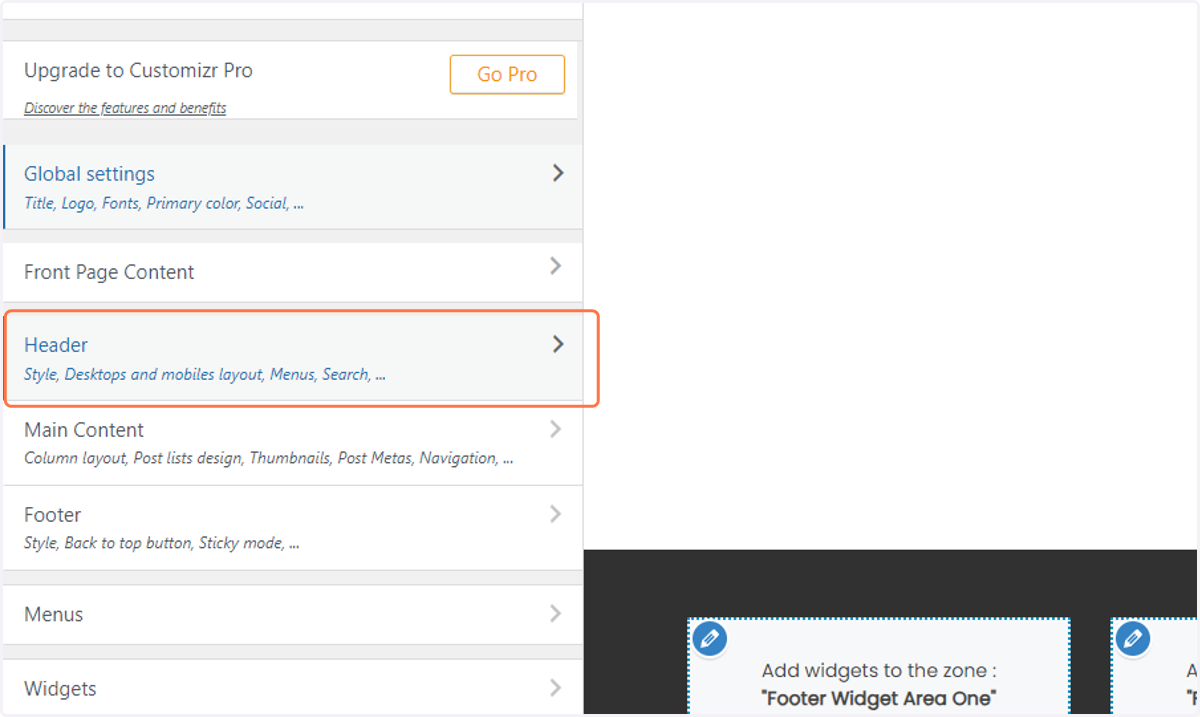Expand the Footer chevron arrow
Image resolution: width=1200 pixels, height=717 pixels.
pos(556,514)
